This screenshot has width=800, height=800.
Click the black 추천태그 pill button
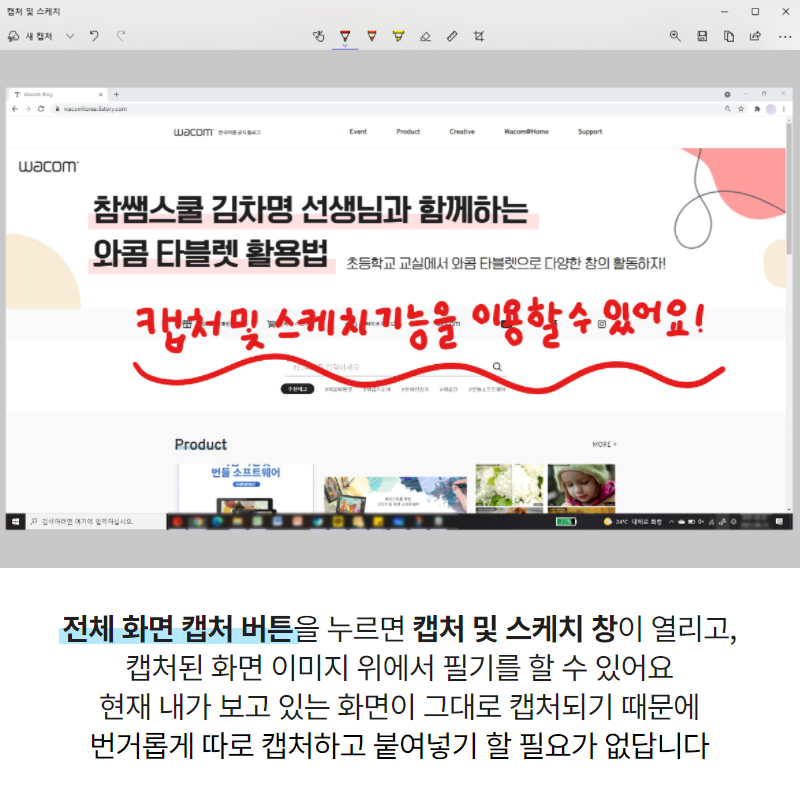tap(297, 389)
